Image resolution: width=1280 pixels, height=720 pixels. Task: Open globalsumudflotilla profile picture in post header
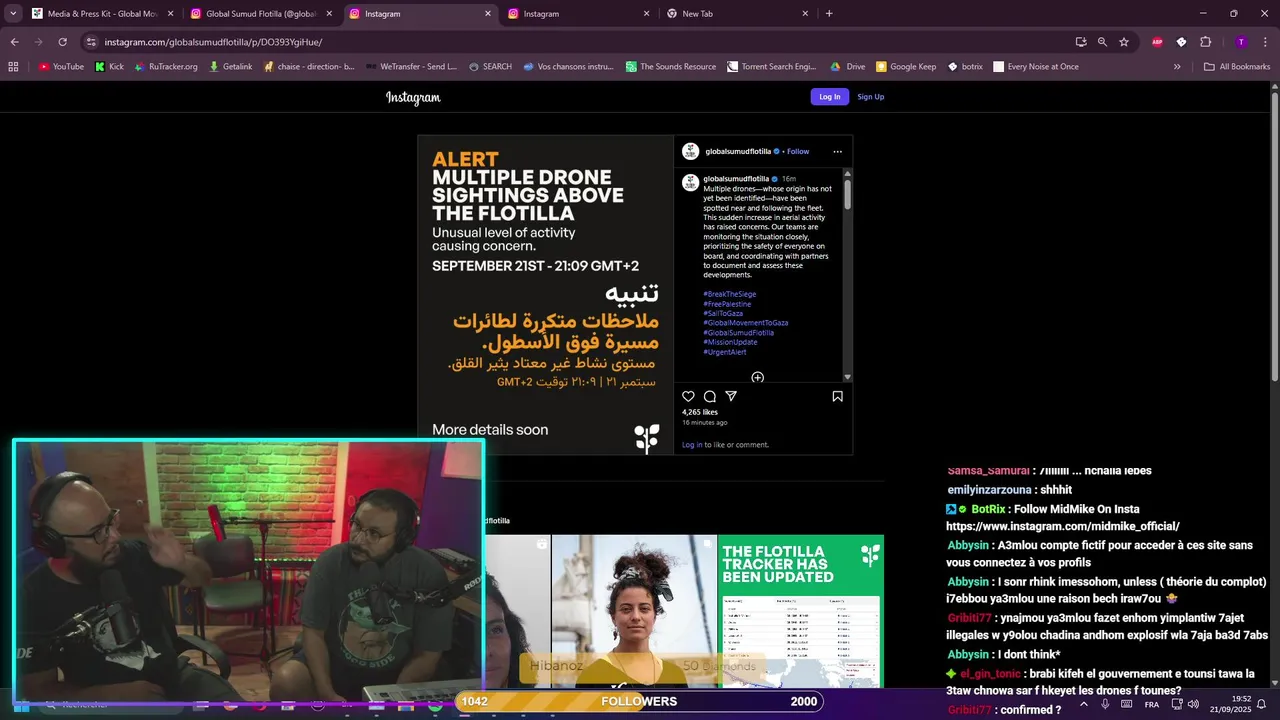(690, 151)
